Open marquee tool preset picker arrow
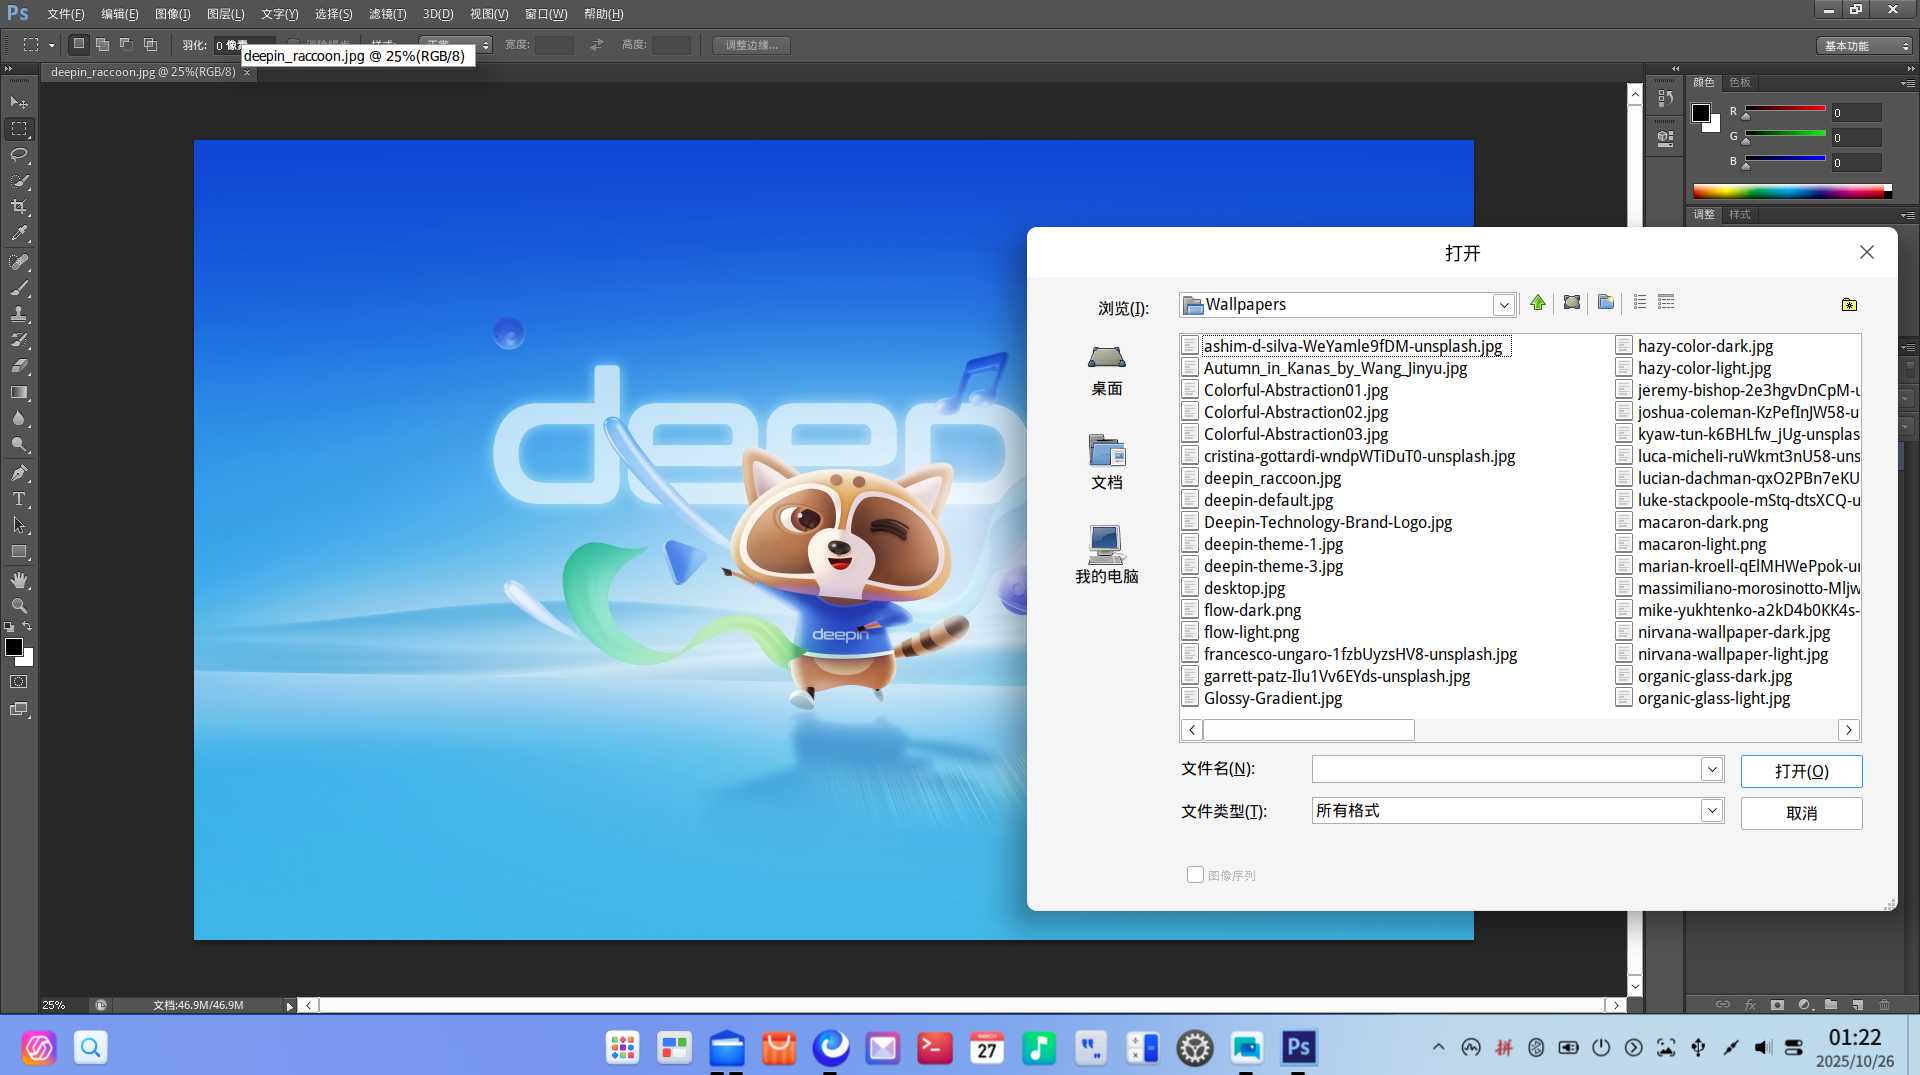The height and width of the screenshot is (1075, 1920). coord(51,45)
